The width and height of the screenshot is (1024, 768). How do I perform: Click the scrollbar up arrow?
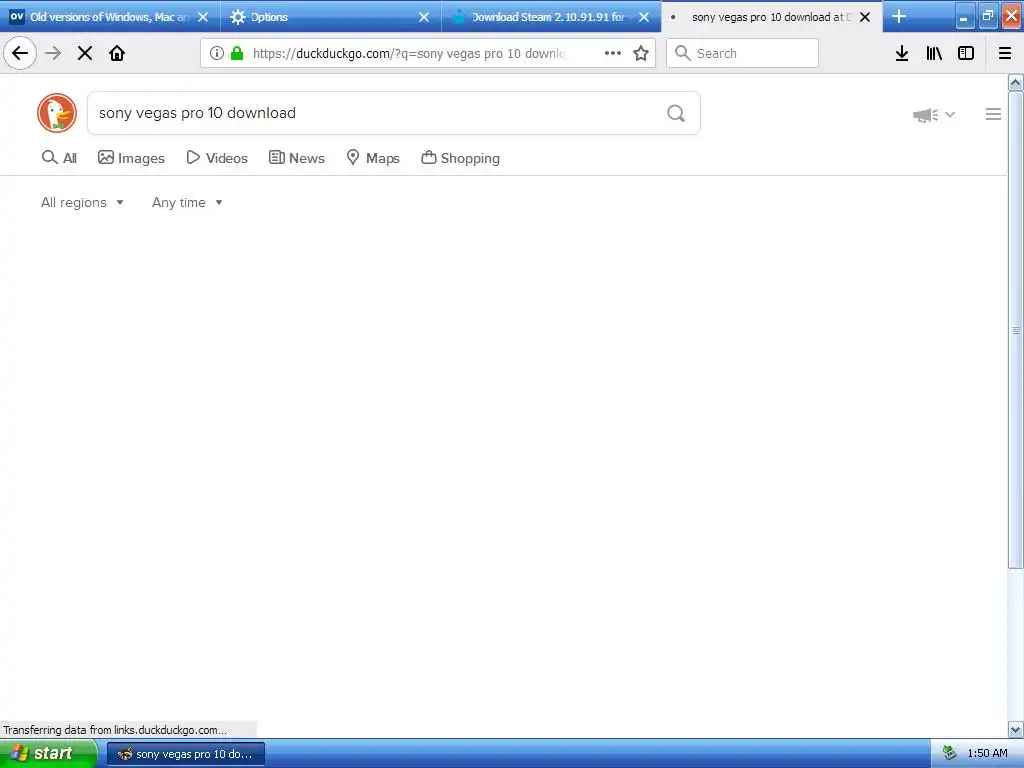click(x=1016, y=83)
